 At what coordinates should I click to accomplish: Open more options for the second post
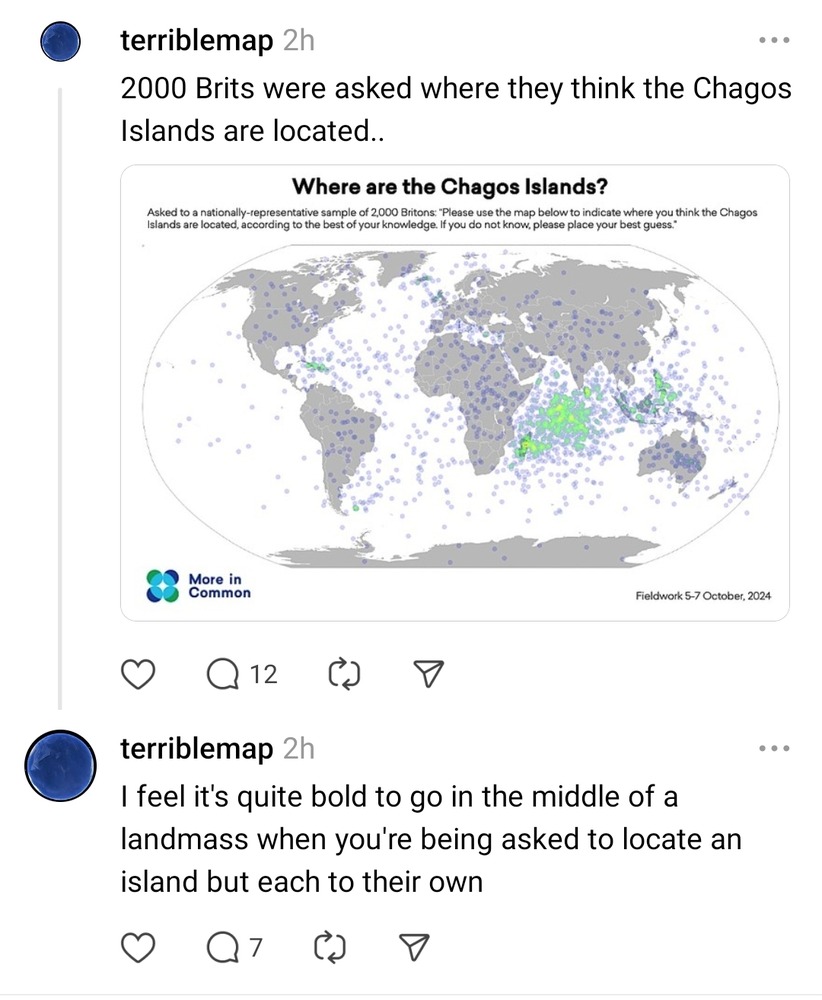click(774, 748)
